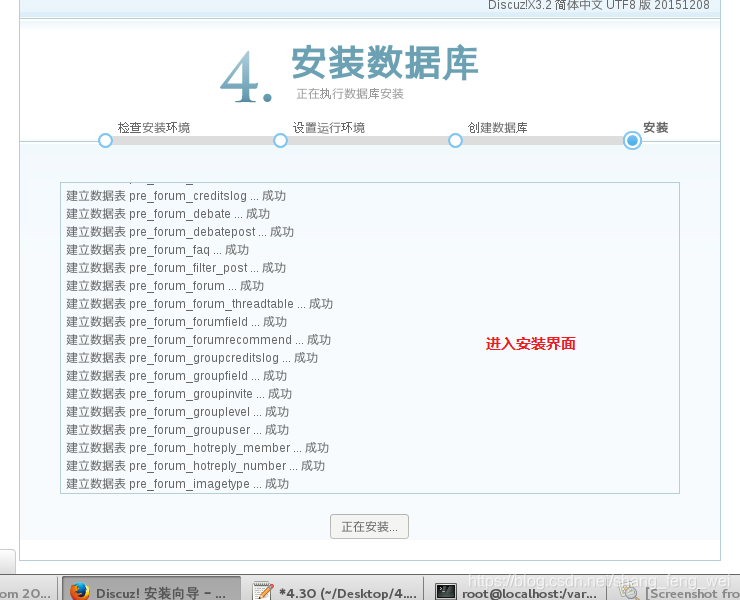Click the pre_forum_filter_post log line

coord(176,267)
